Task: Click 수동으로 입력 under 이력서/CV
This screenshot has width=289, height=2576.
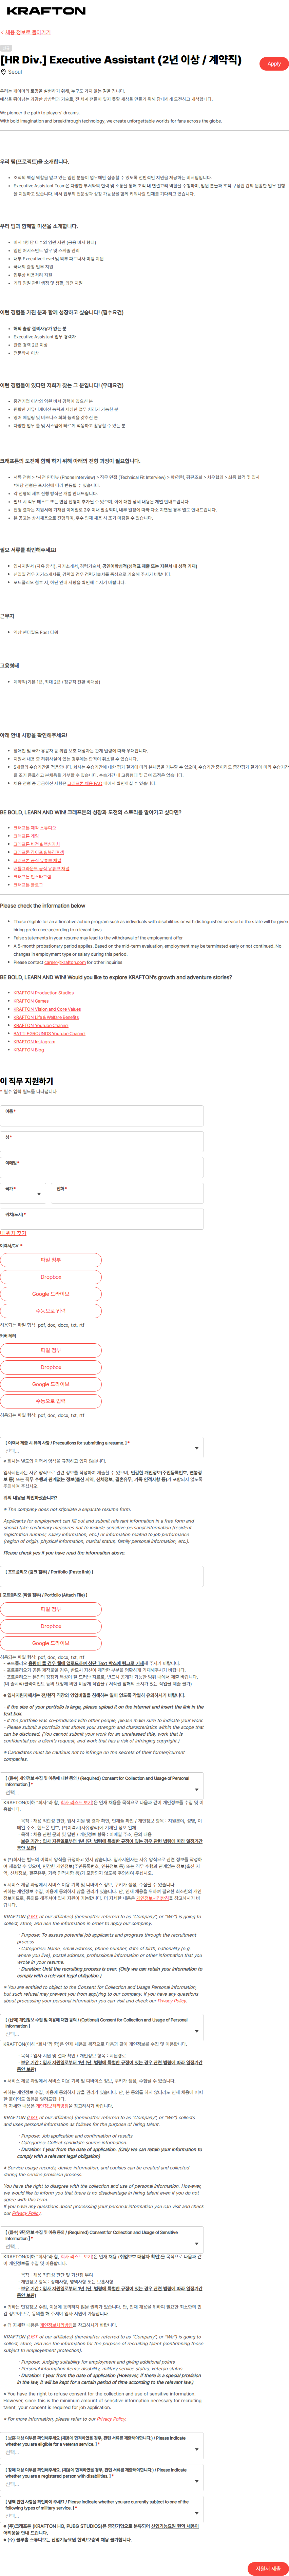Action: pos(51,1311)
